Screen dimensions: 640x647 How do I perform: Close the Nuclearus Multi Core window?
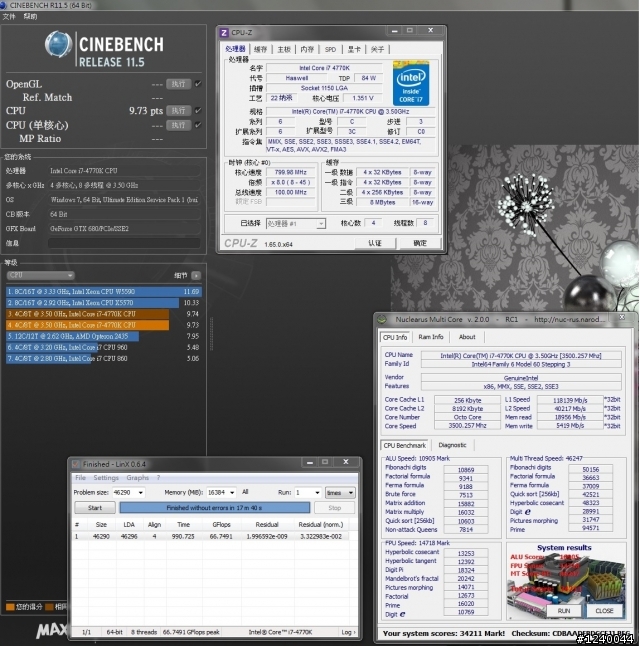coord(622,317)
